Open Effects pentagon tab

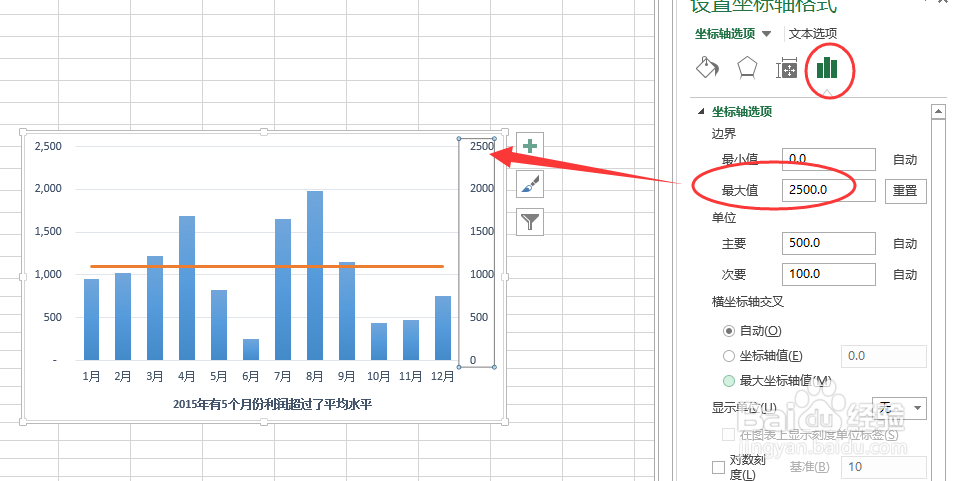coord(746,67)
